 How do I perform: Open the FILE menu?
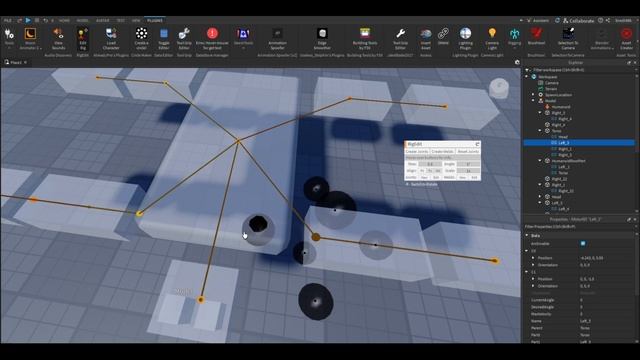(8, 20)
